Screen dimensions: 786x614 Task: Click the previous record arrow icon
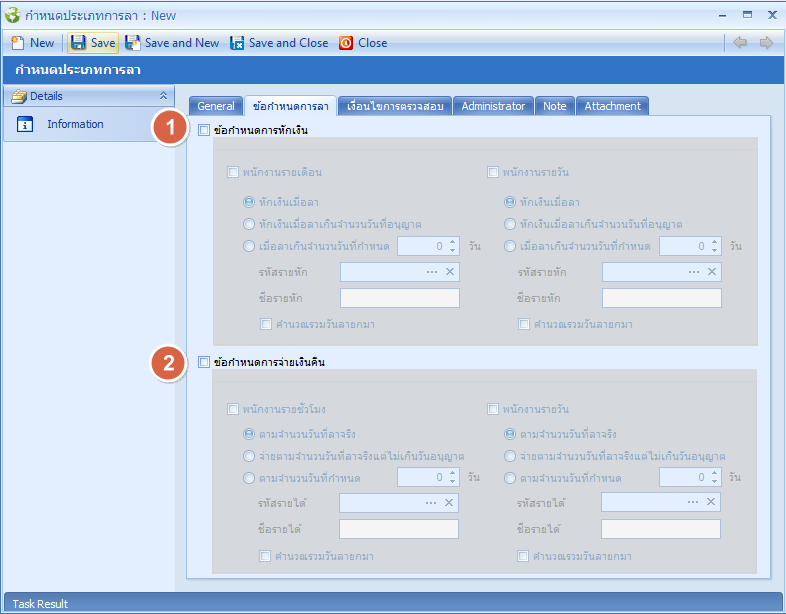click(x=740, y=43)
